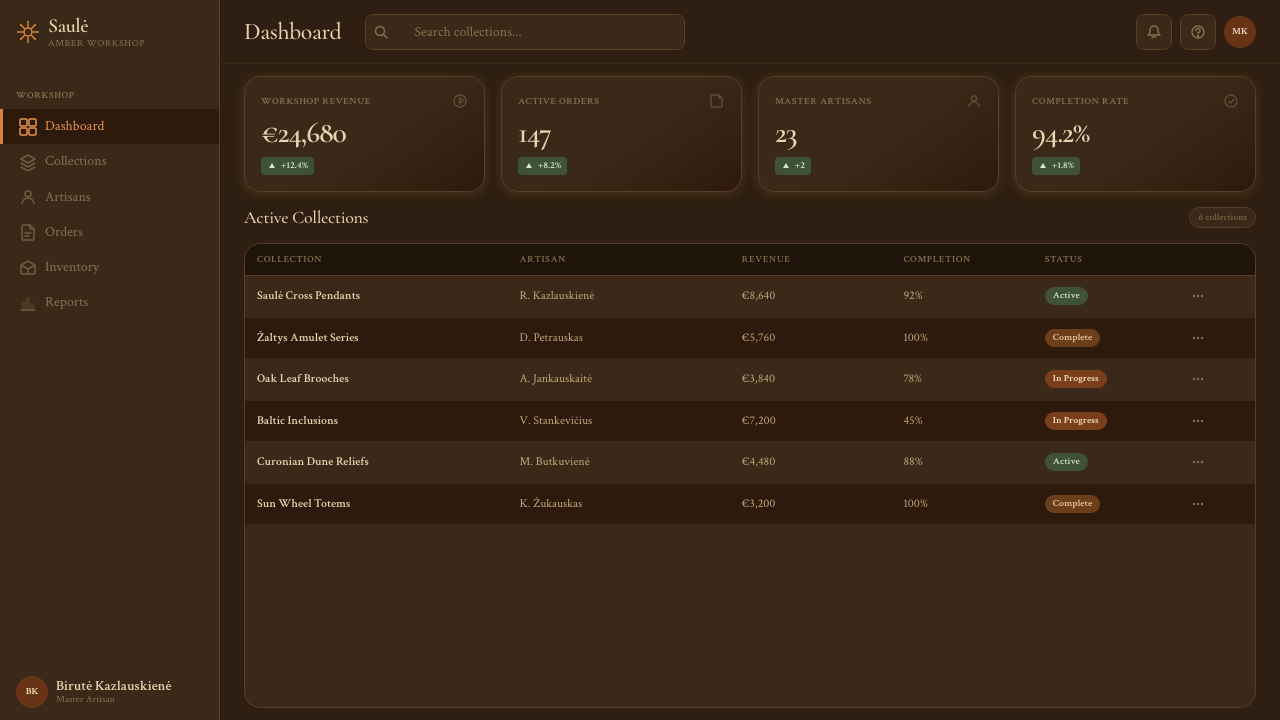
Task: Click In Progress status of Baltic Inclusions
Action: [1075, 421]
